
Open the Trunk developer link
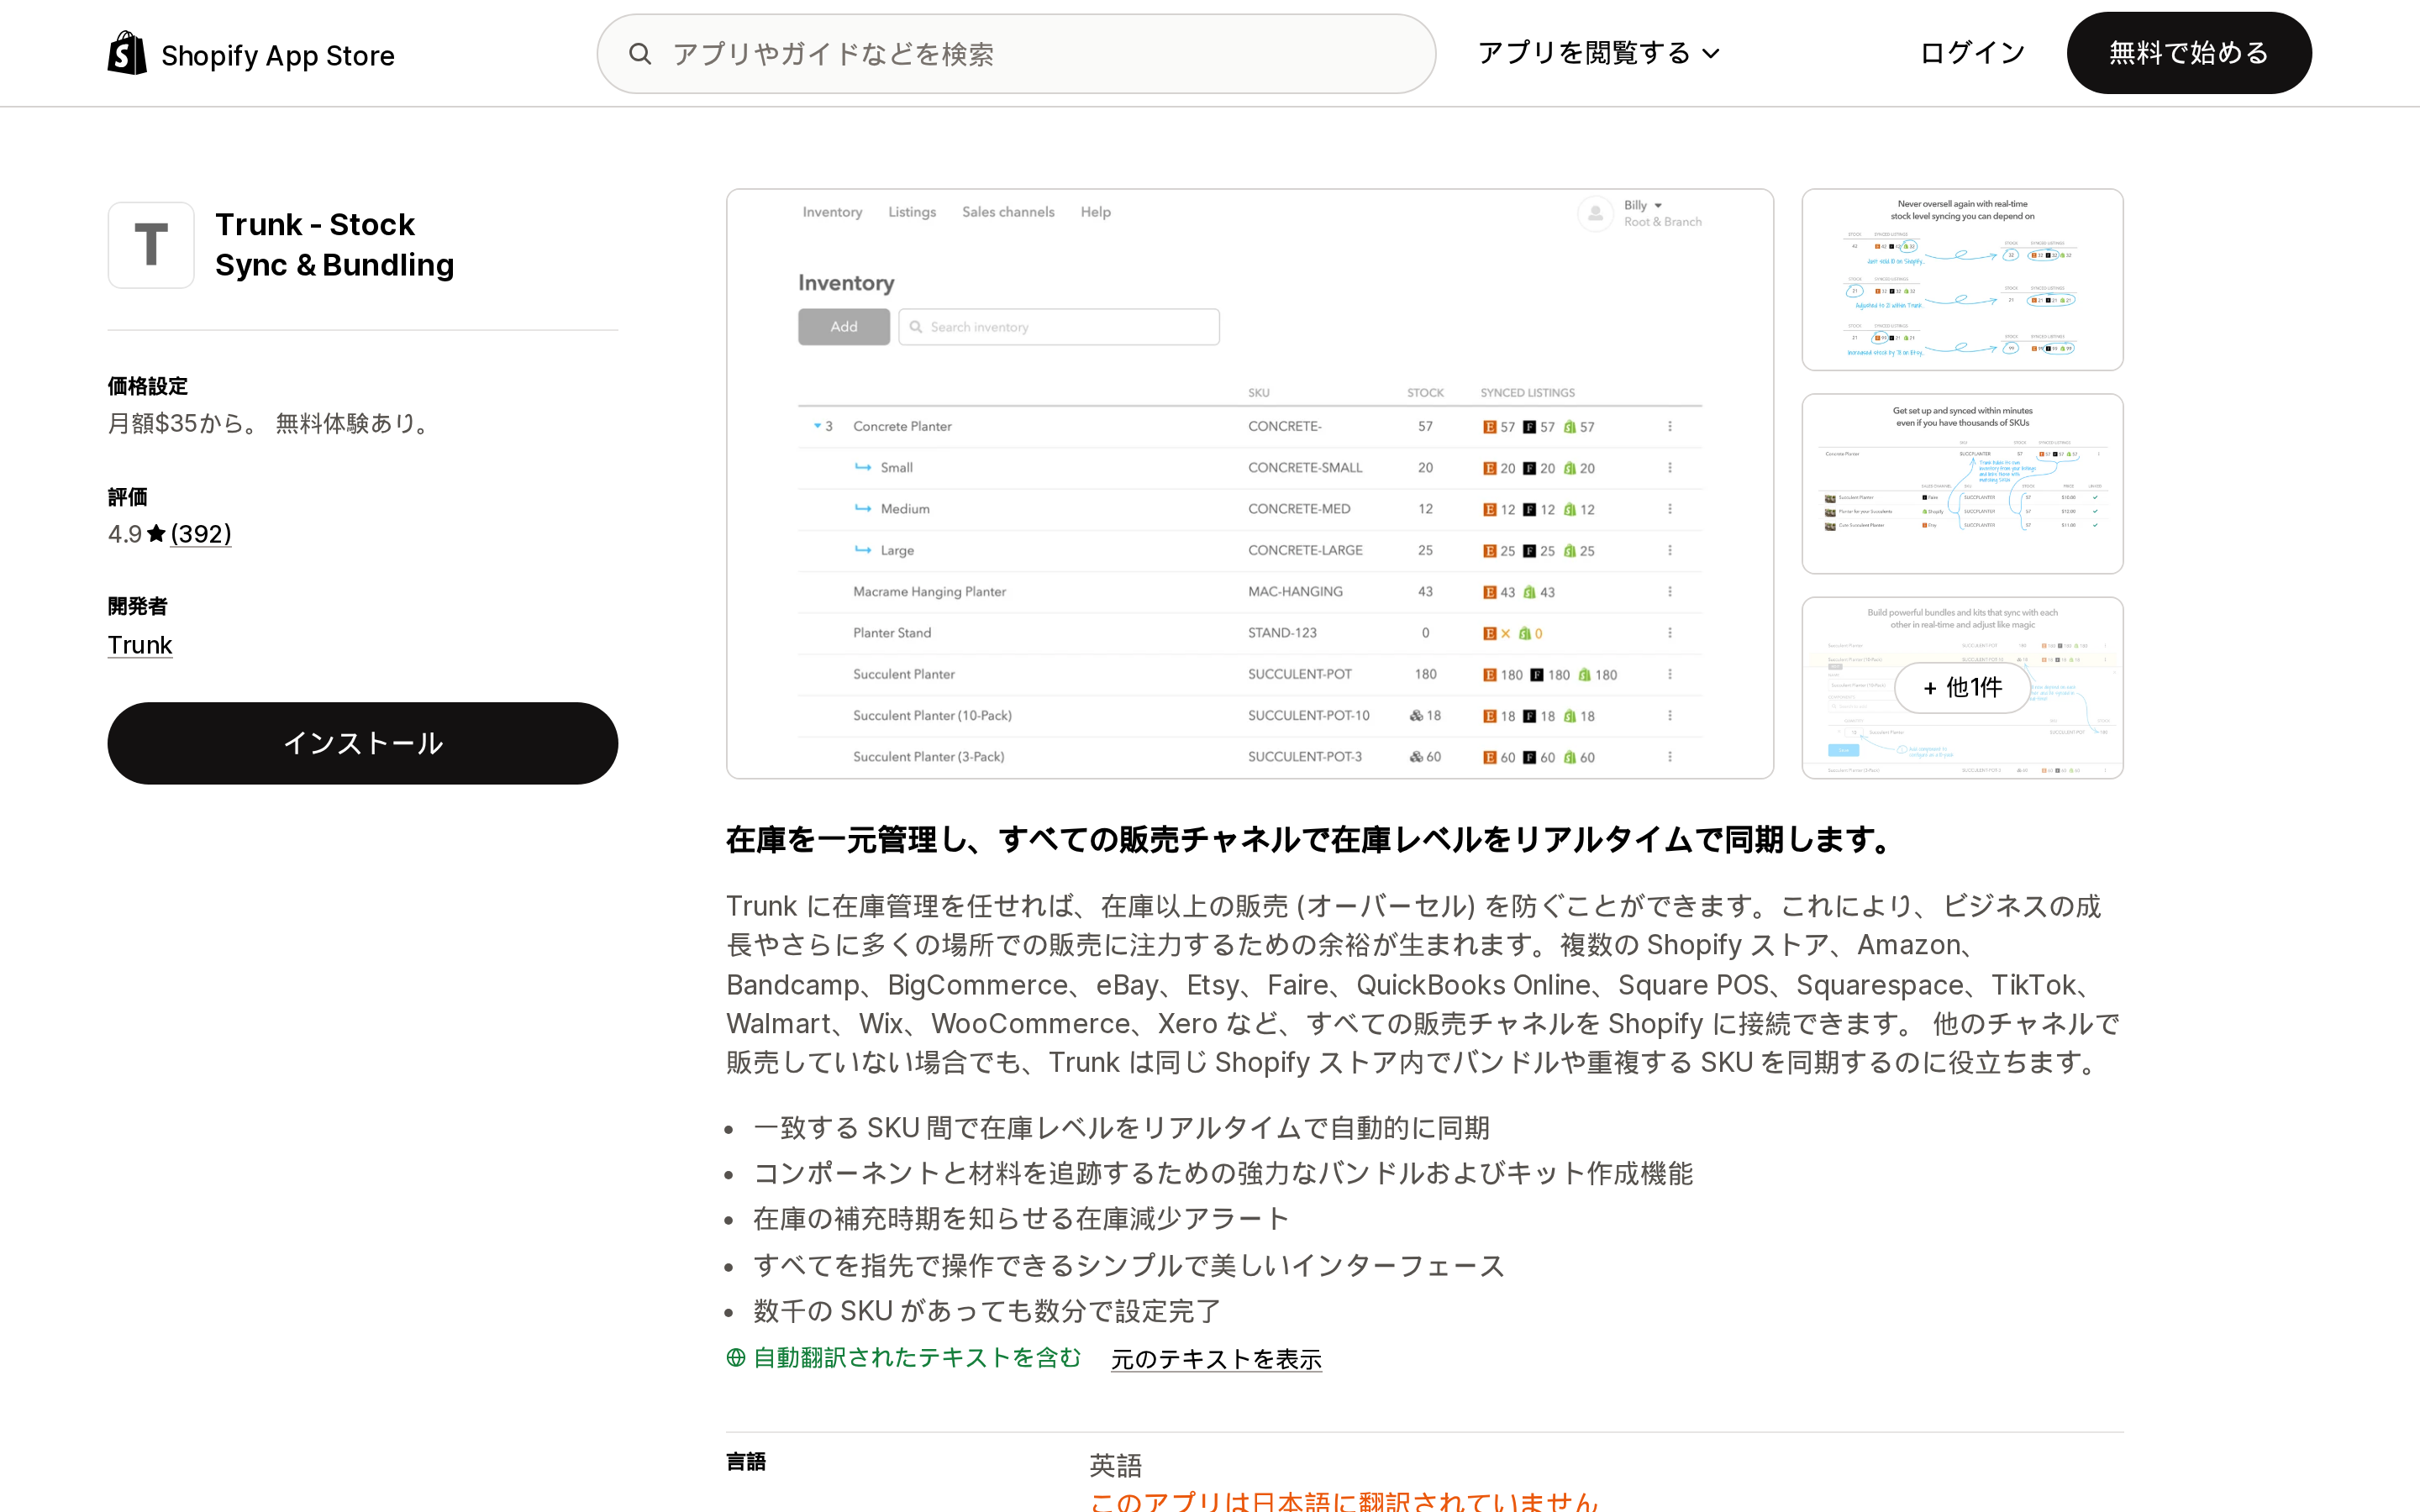(x=140, y=645)
